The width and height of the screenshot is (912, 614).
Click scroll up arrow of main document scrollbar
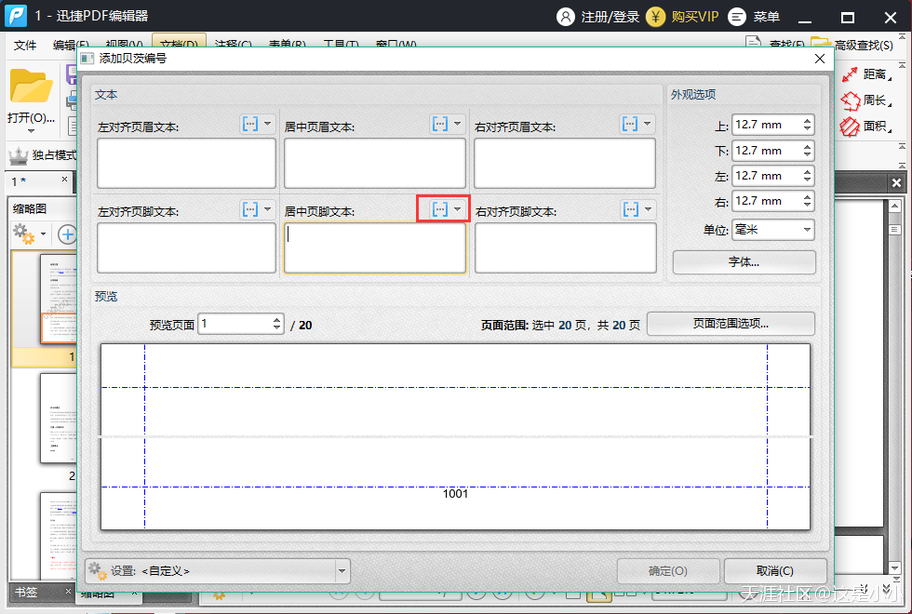895,206
